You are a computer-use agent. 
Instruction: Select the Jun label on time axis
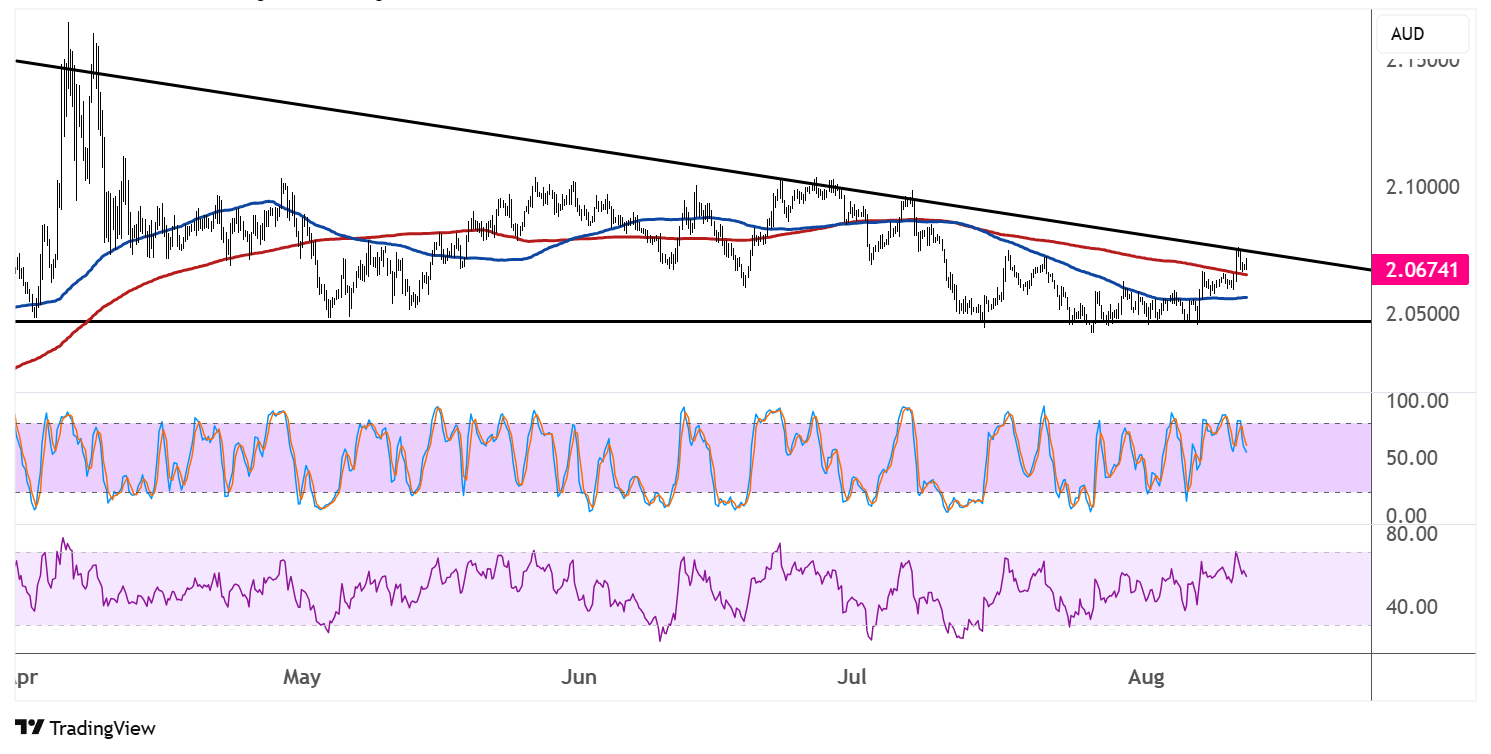point(579,678)
